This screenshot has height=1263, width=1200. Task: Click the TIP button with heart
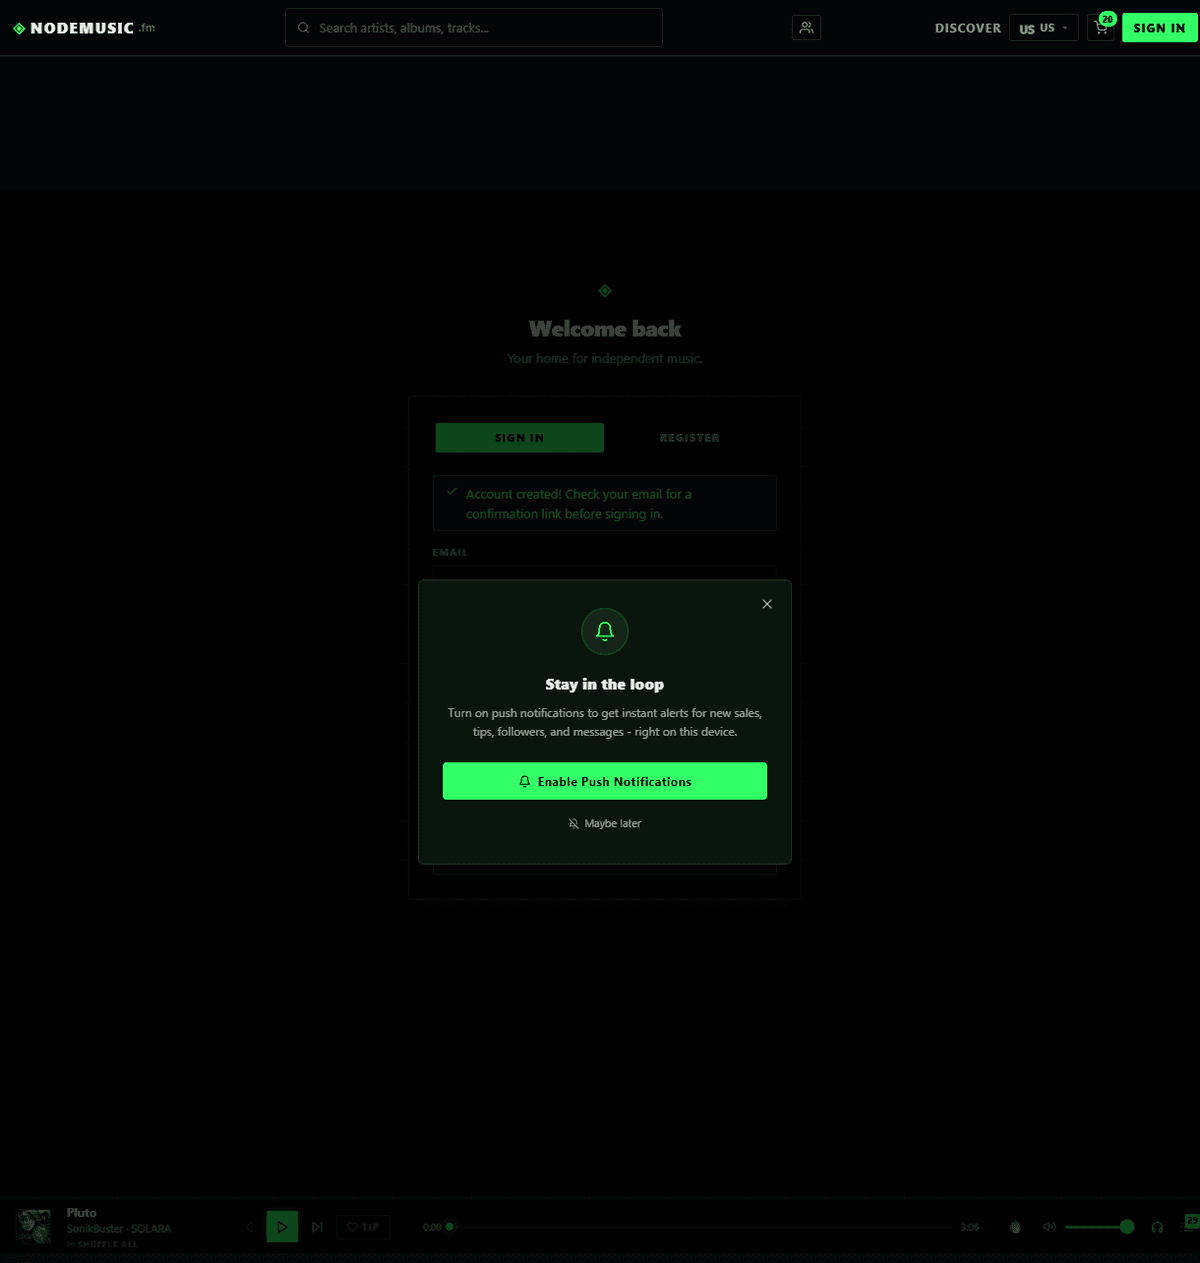tap(363, 1227)
